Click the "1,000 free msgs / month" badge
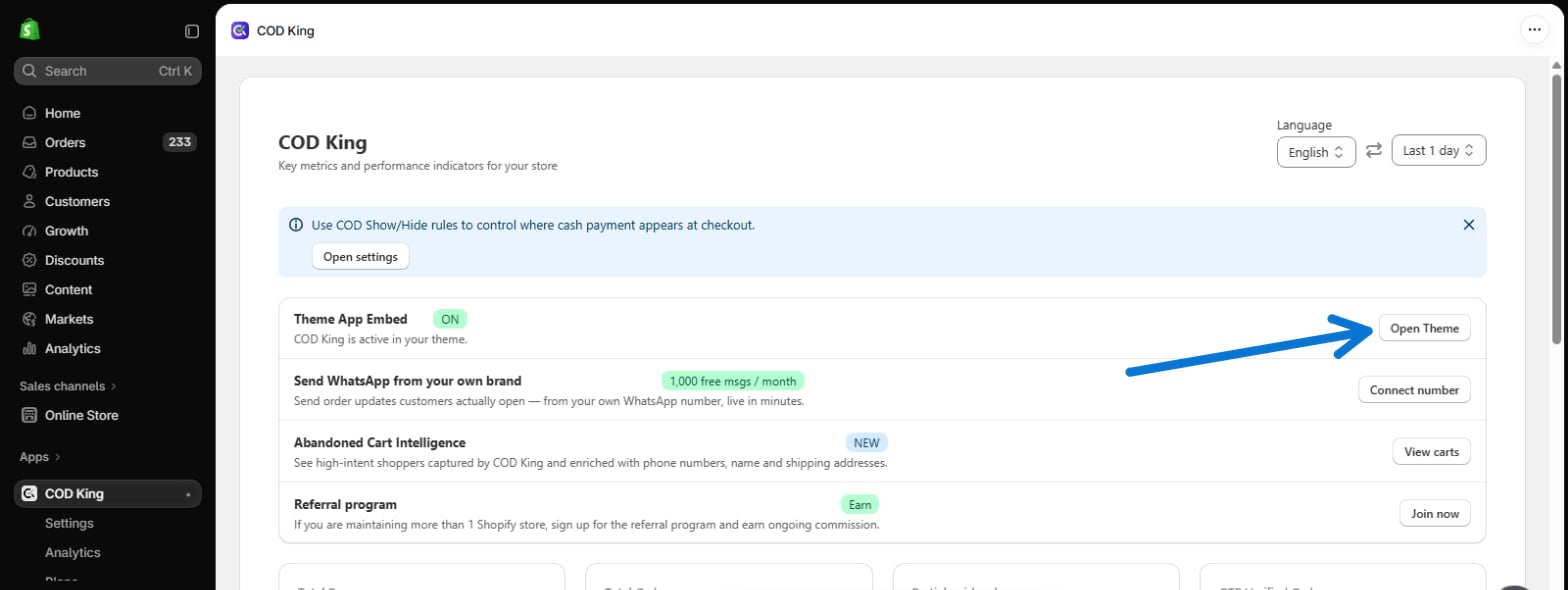The width and height of the screenshot is (1568, 590). (x=733, y=381)
